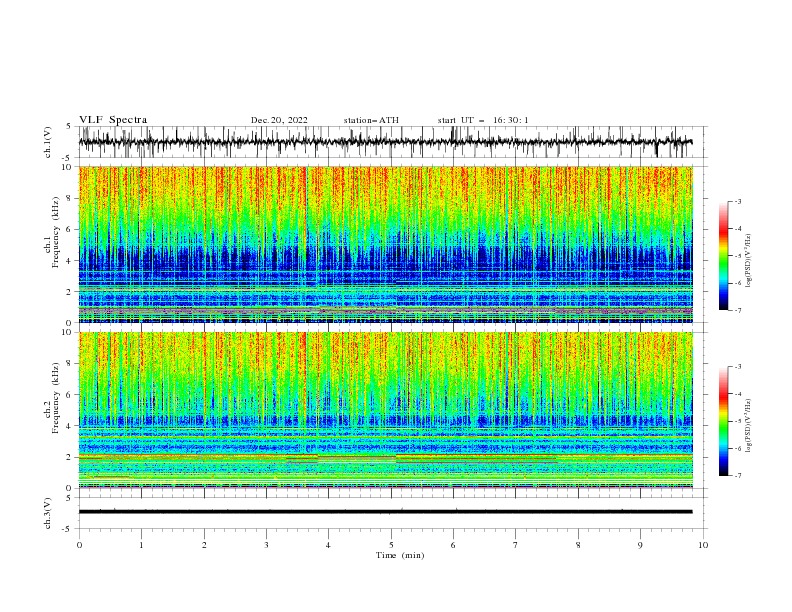The width and height of the screenshot is (792, 612).
Task: Click the ch.1 spectrogram color bar
Action: tap(724, 256)
